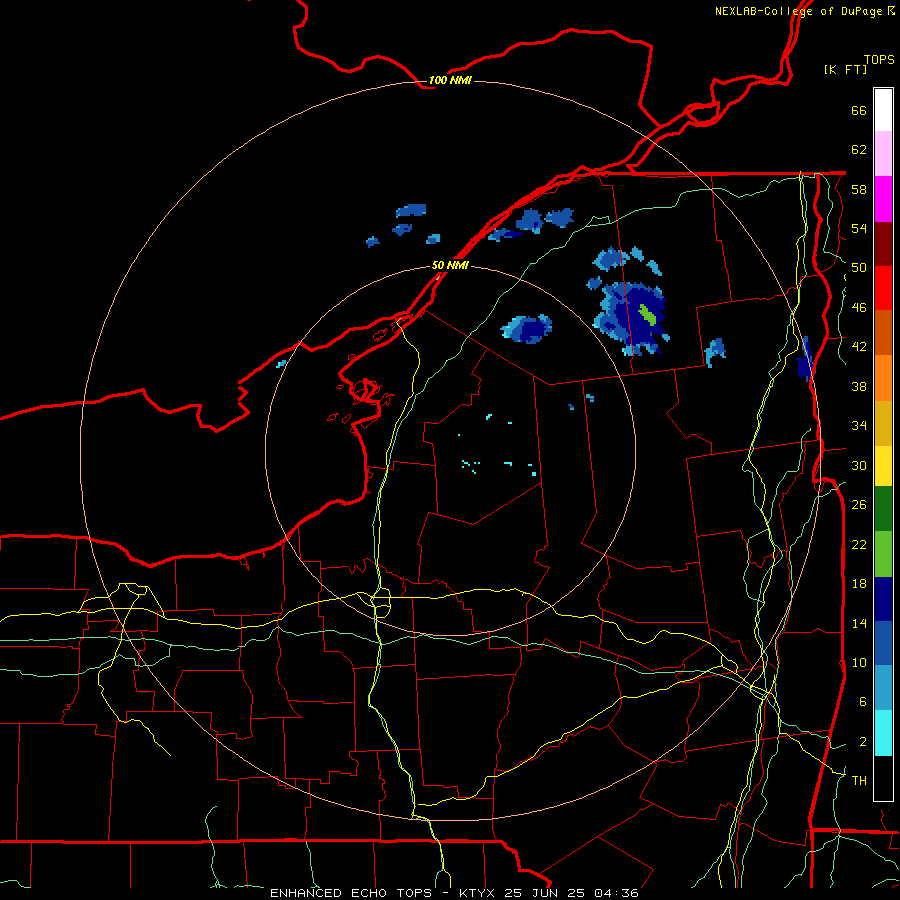Click the legend value '42'
Image resolution: width=900 pixels, height=900 pixels.
pos(859,347)
